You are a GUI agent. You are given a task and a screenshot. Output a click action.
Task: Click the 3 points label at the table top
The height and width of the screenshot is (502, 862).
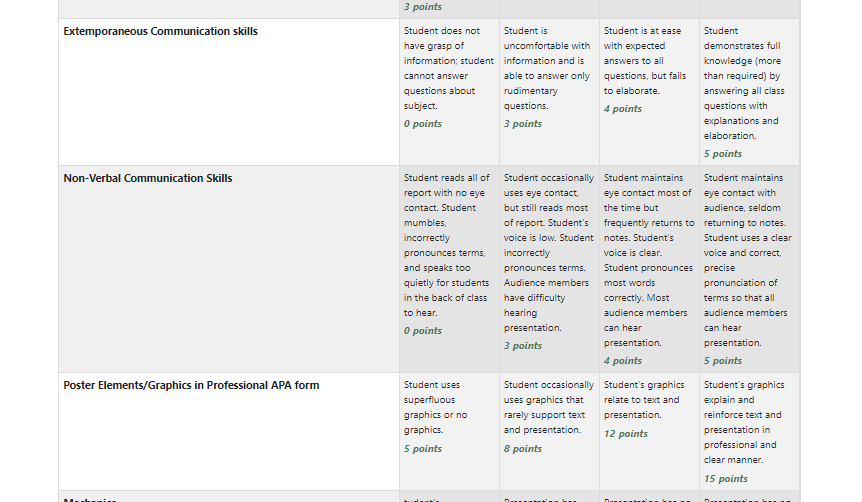click(x=423, y=7)
